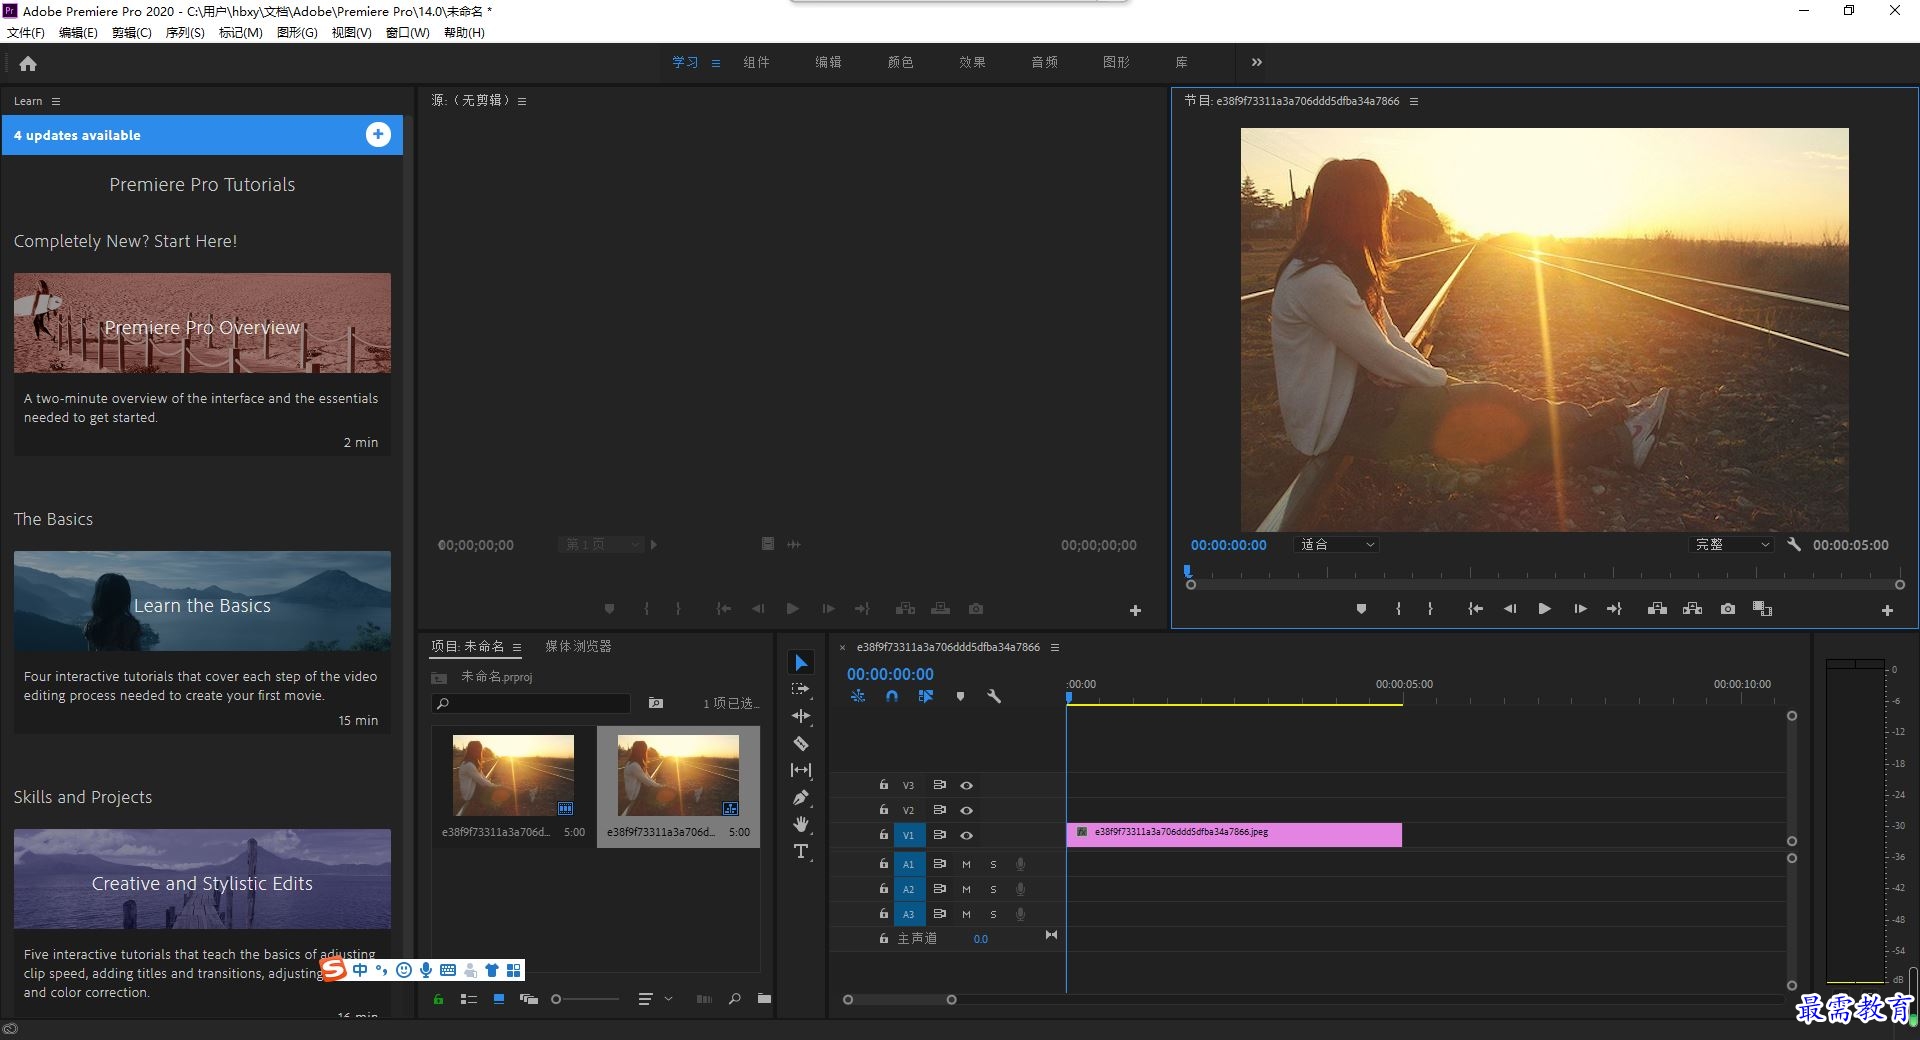Click the Lift button in Program monitor
Image resolution: width=1920 pixels, height=1040 pixels.
pyautogui.click(x=1657, y=609)
